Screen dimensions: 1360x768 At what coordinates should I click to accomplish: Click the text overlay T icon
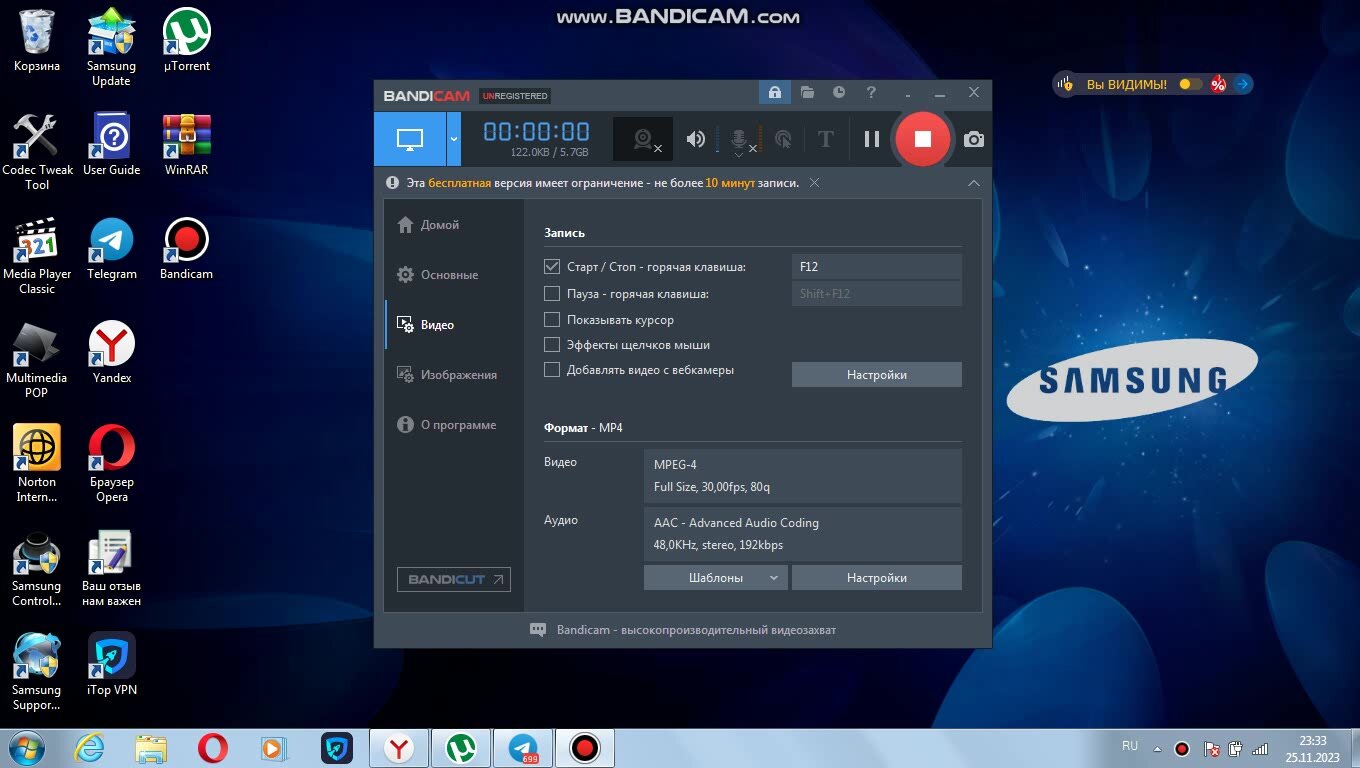coord(825,139)
